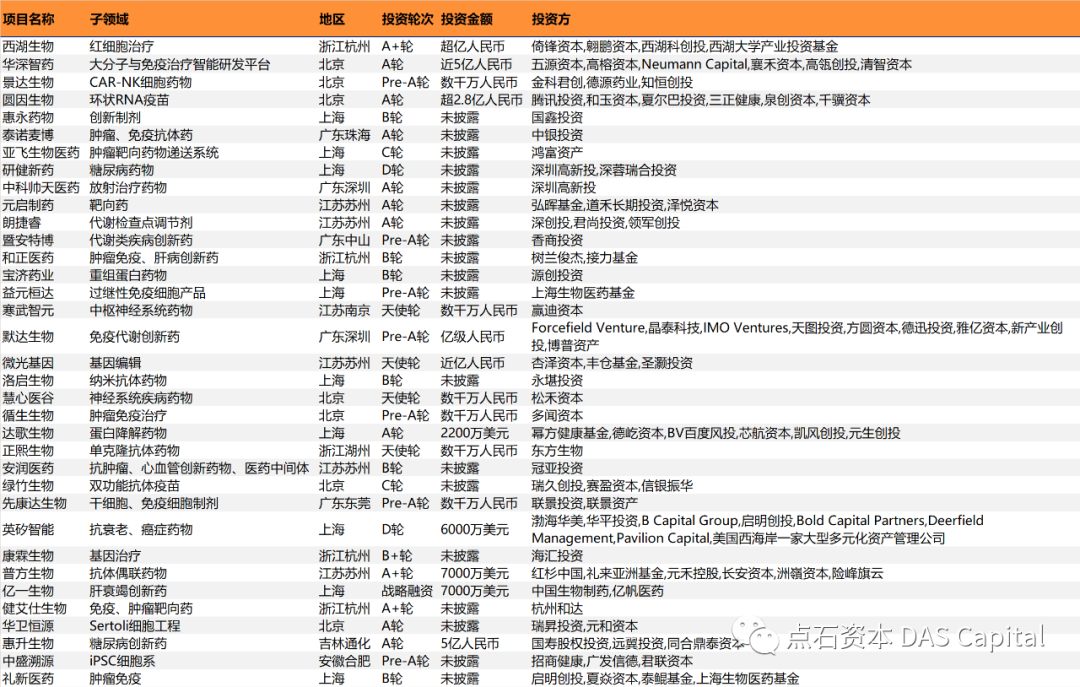The image size is (1080, 687).
Task: Select the 圆因生物 project cell
Action: coord(28,100)
